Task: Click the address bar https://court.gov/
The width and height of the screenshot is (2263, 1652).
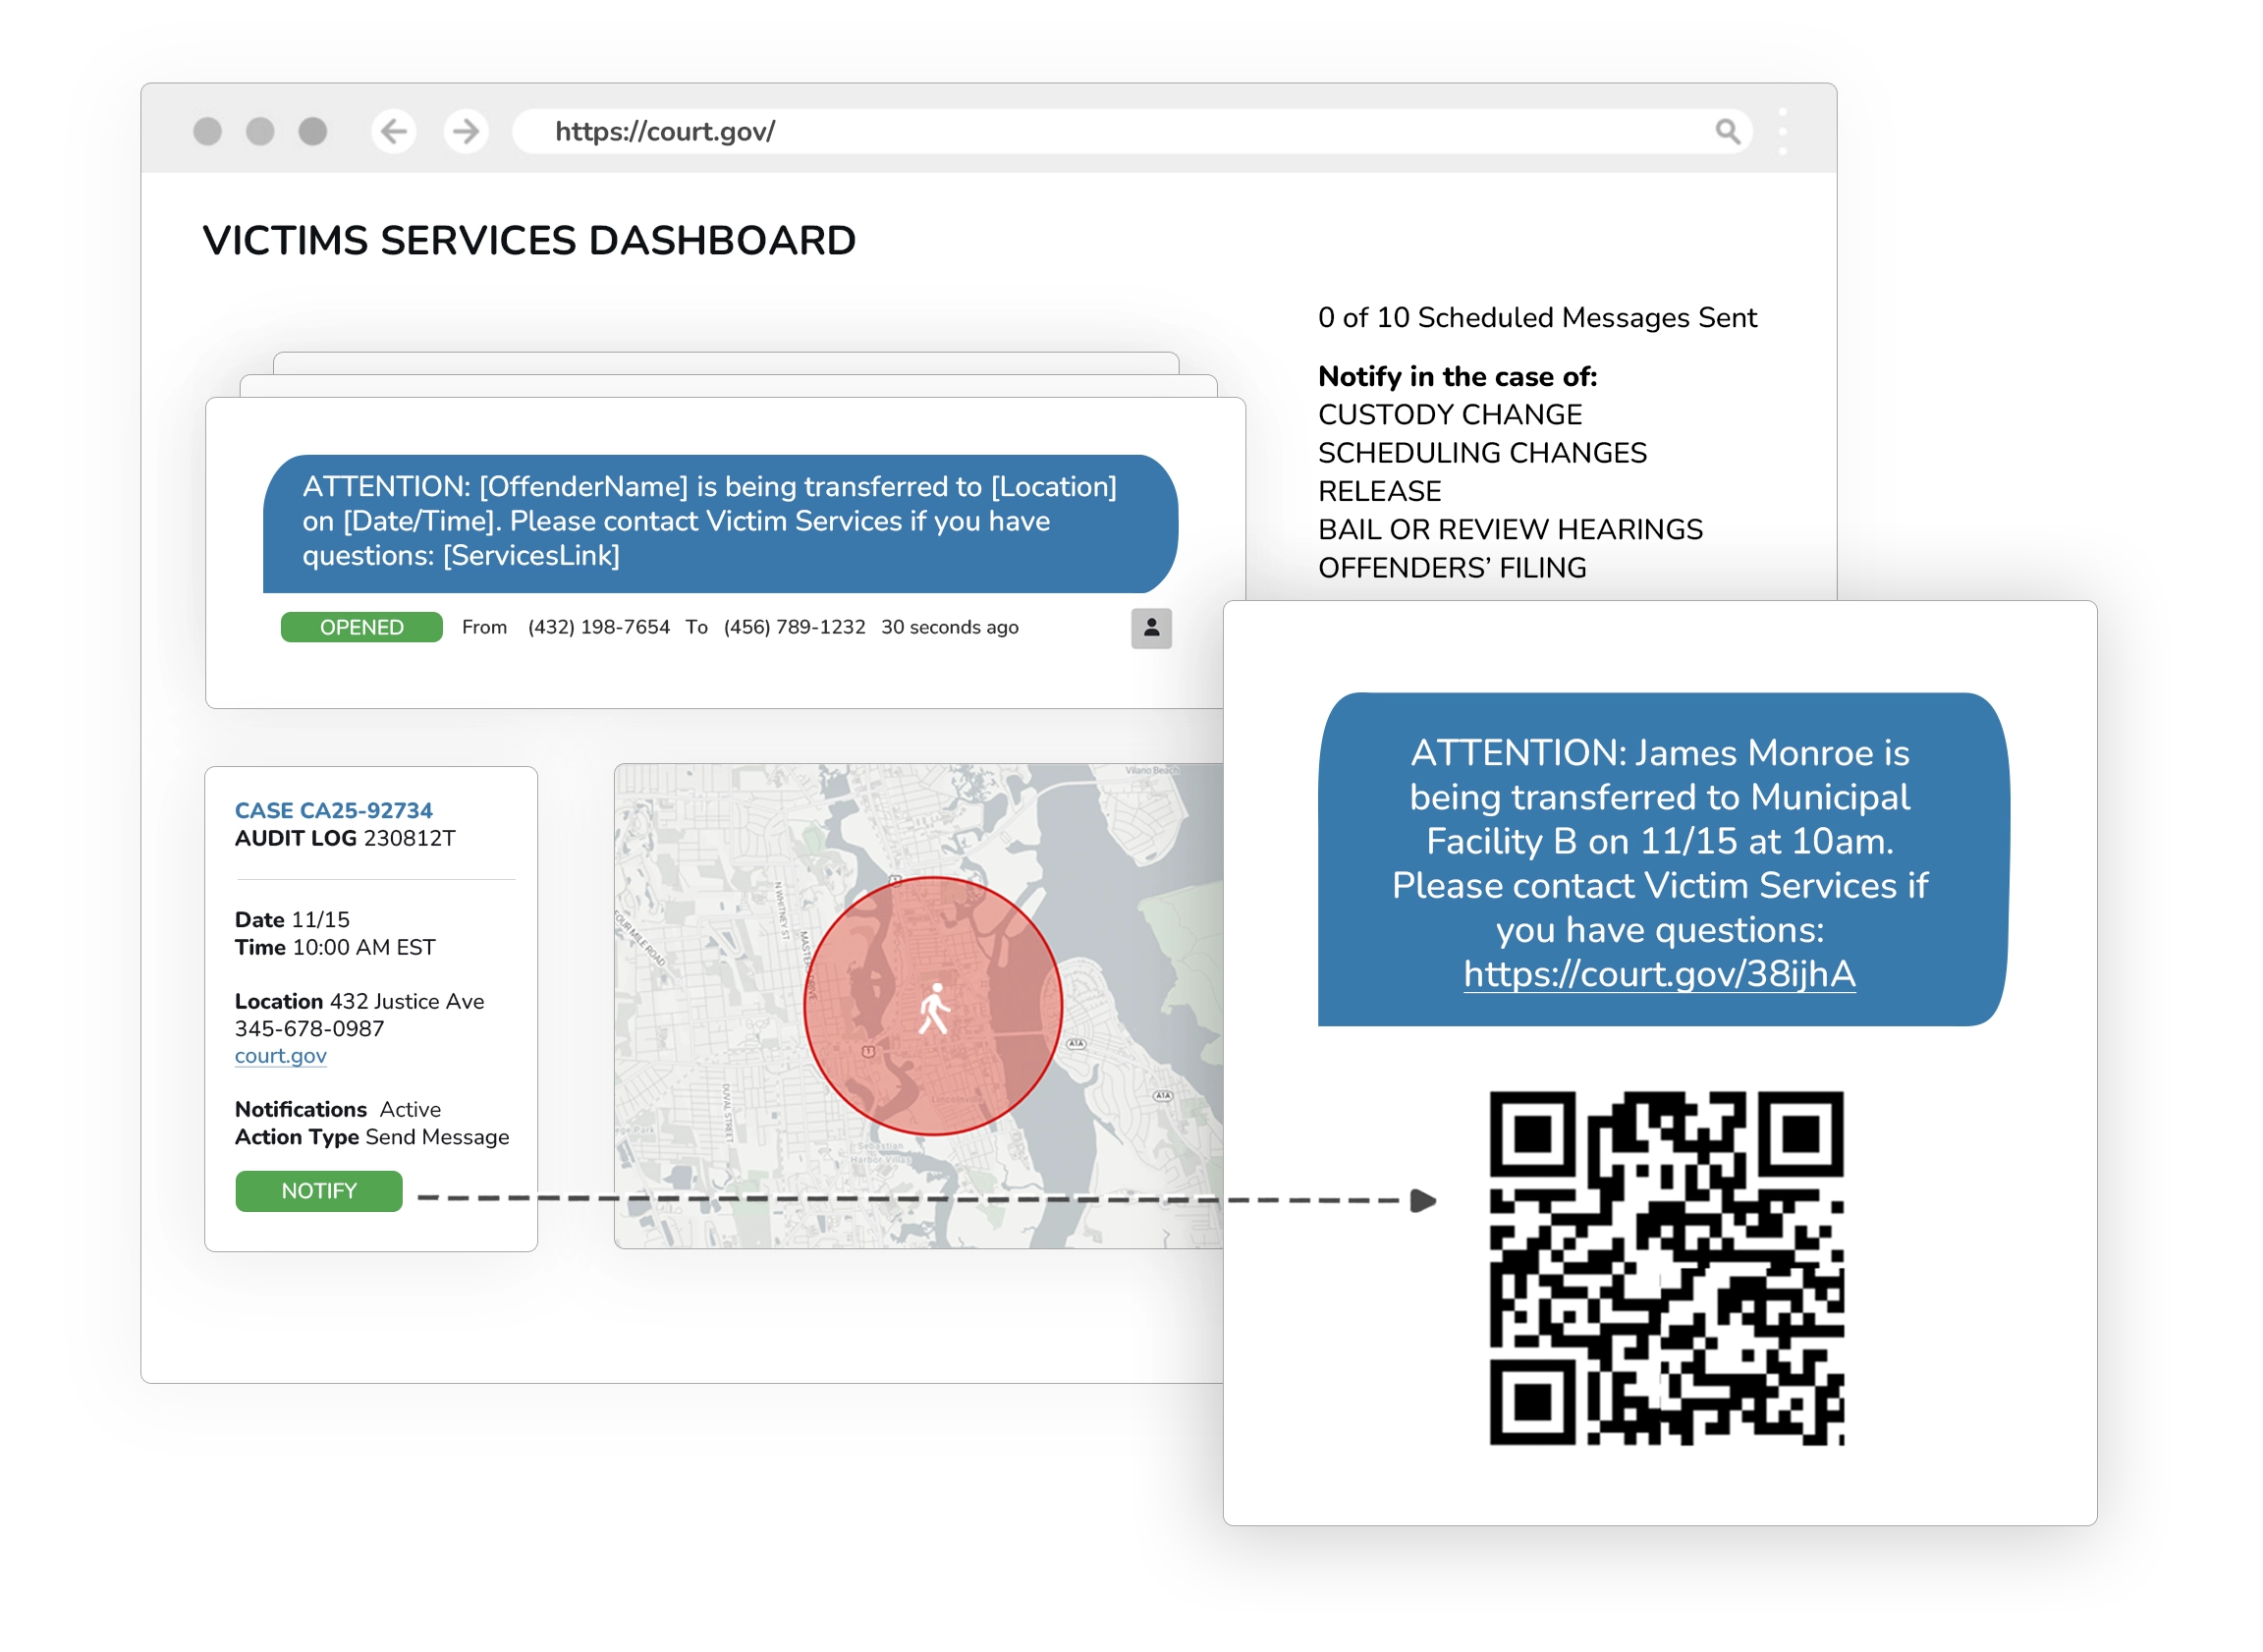Action: [1132, 131]
